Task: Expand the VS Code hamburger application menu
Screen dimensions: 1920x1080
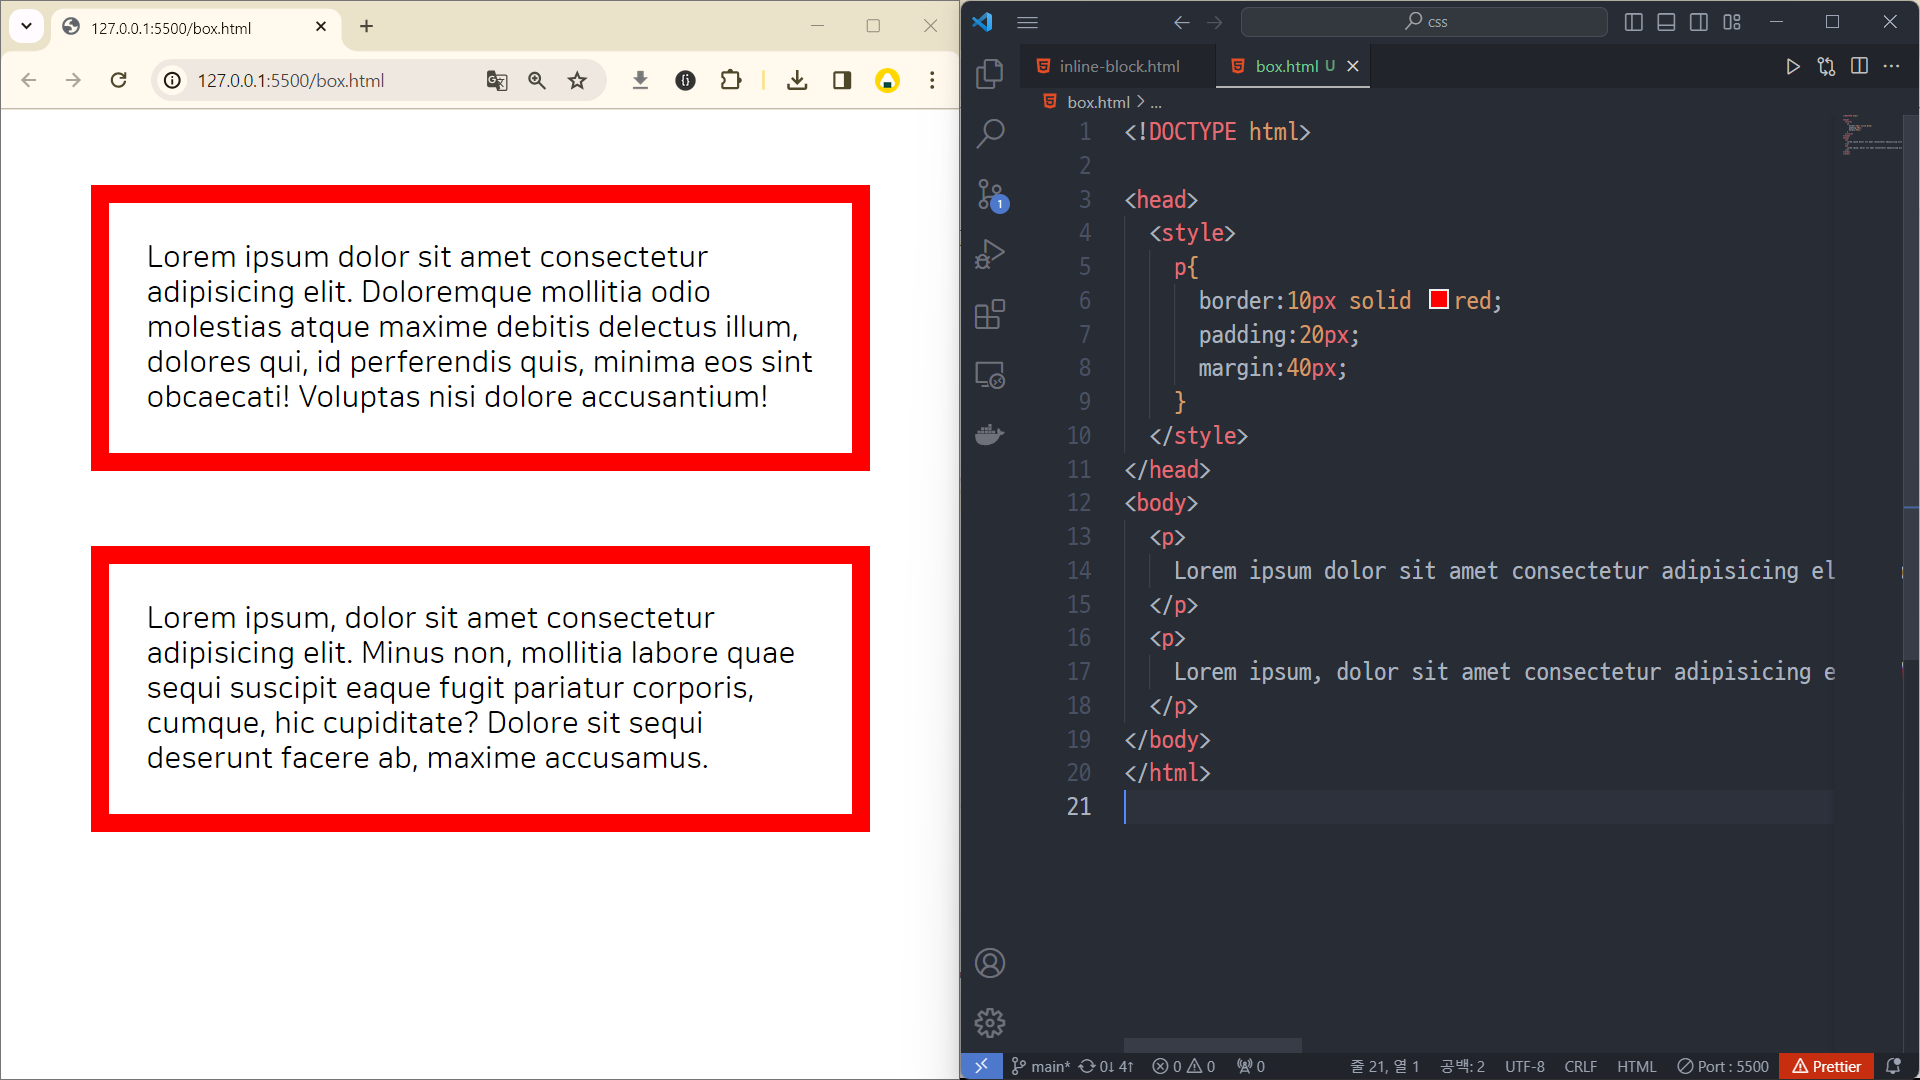Action: point(1027,22)
